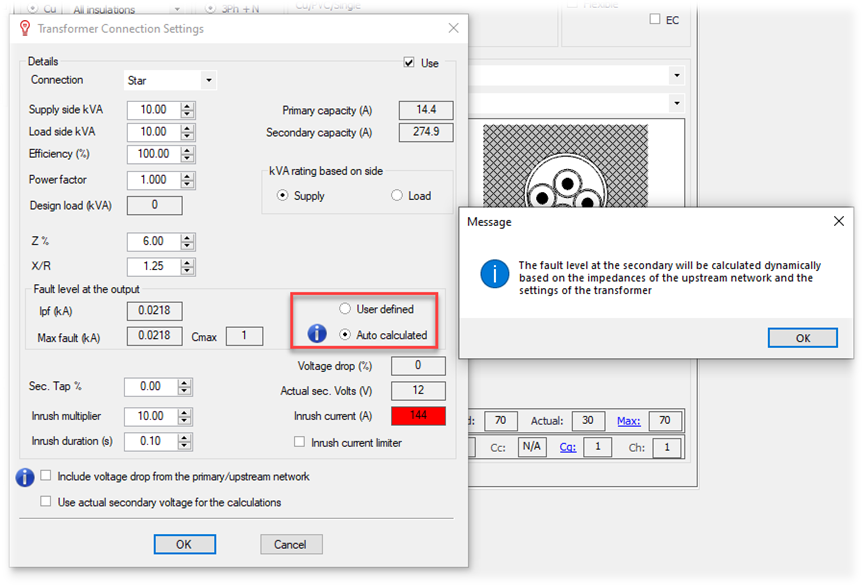Image resolution: width=864 pixels, height=588 pixels.
Task: Click the Supply side kVA value field
Action: 154,110
